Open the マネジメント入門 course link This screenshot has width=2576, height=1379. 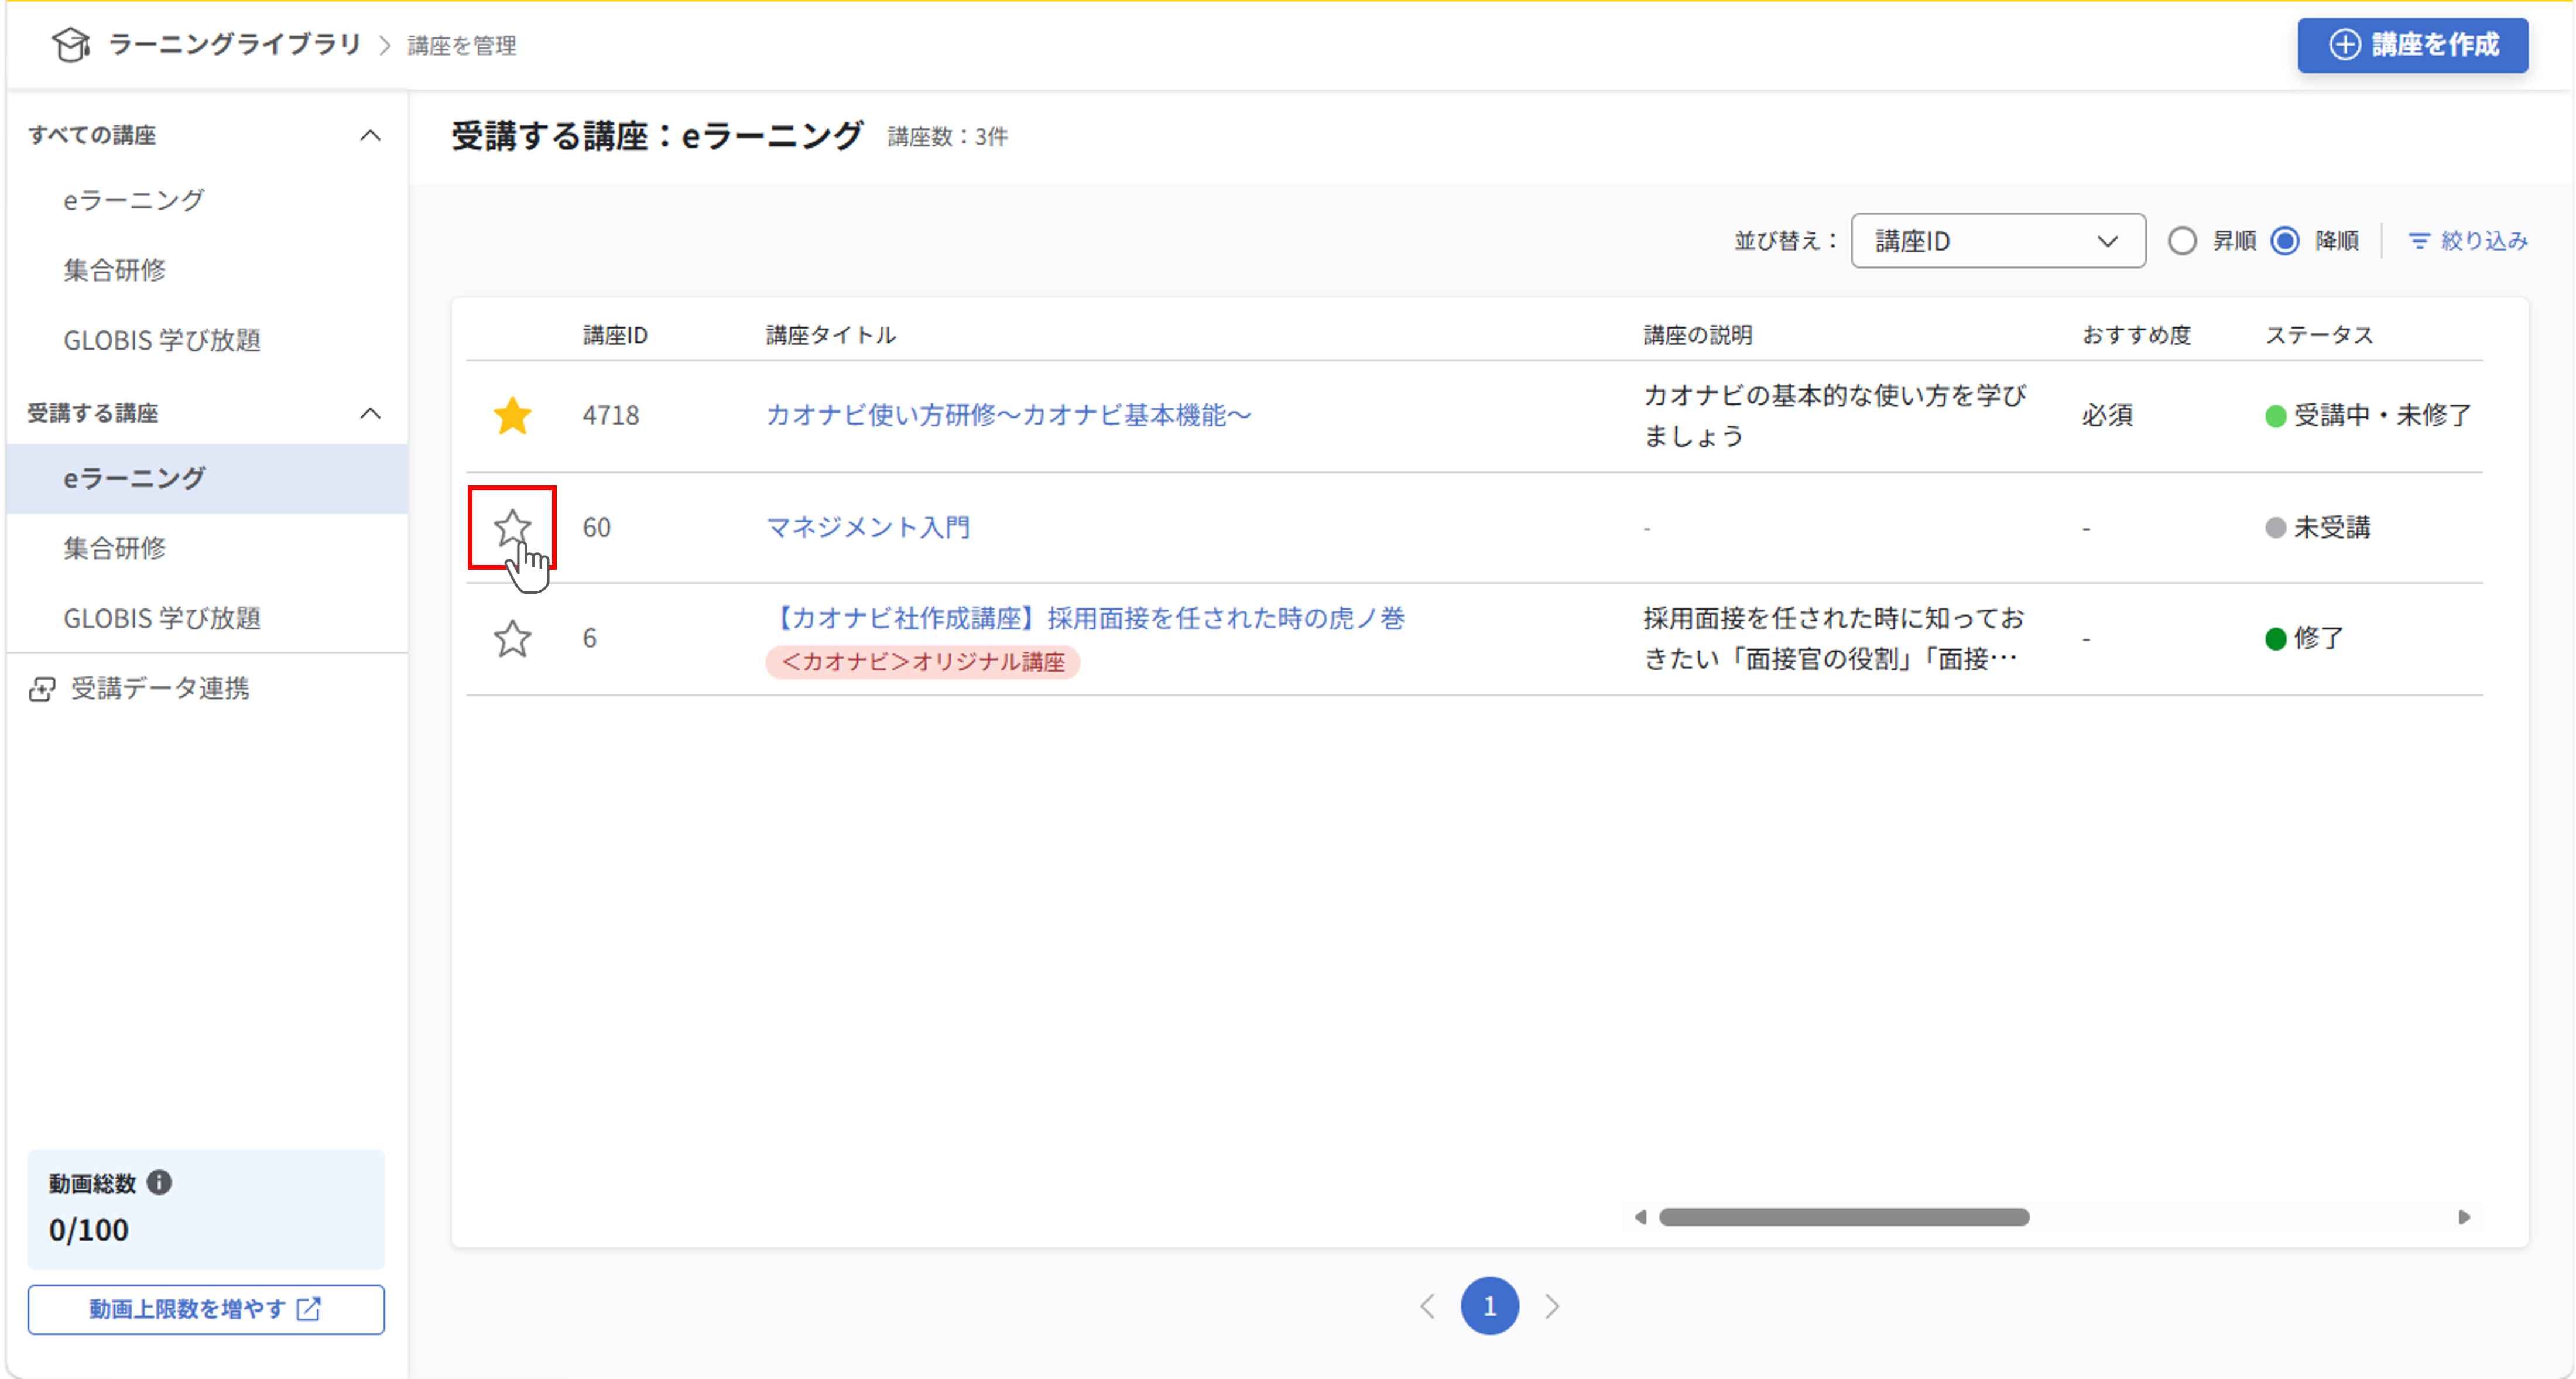coord(868,527)
